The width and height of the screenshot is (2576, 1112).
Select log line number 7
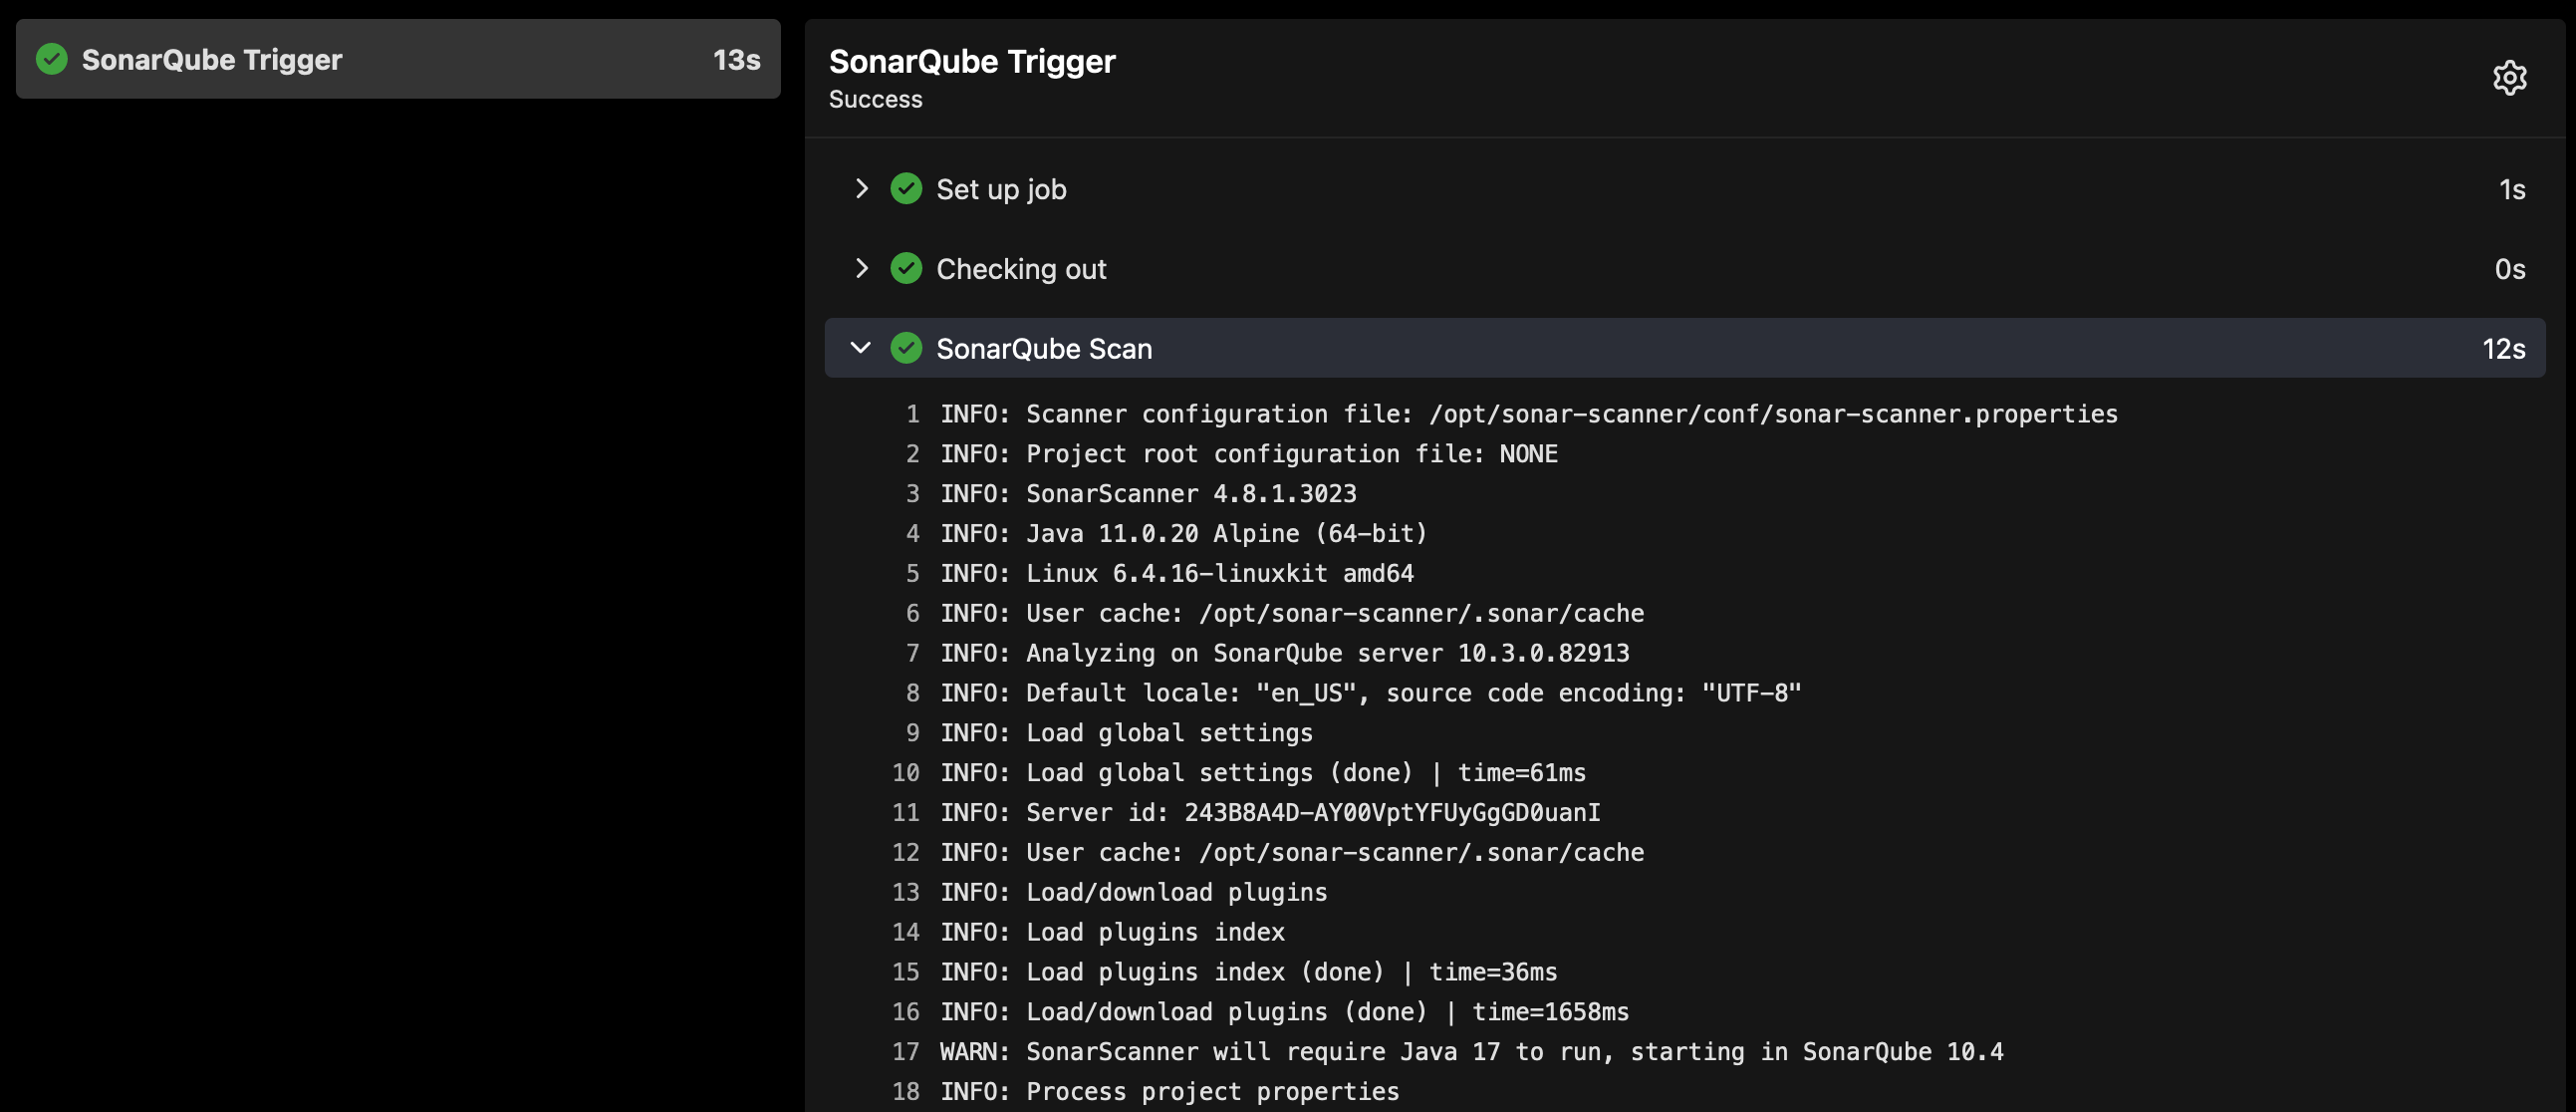[x=912, y=653]
